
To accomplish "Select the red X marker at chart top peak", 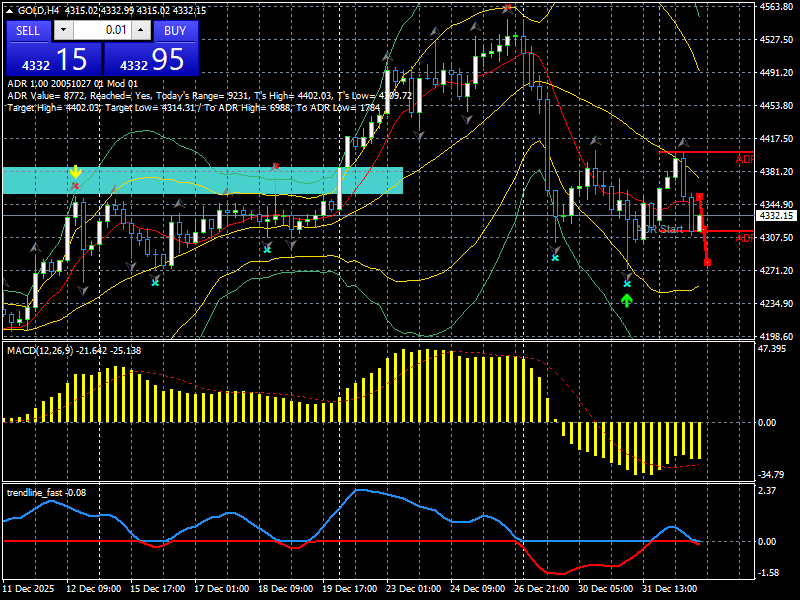I will (x=507, y=7).
